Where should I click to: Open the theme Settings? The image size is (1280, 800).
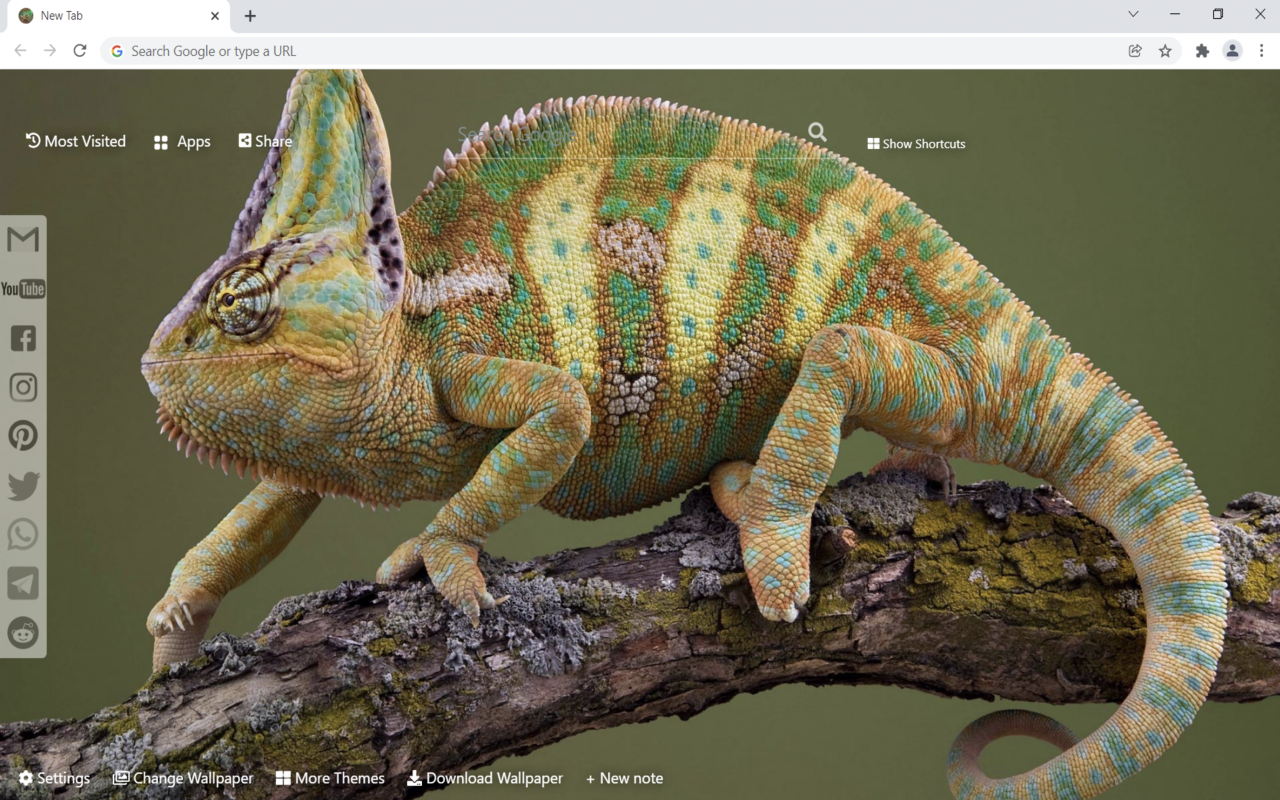[54, 778]
